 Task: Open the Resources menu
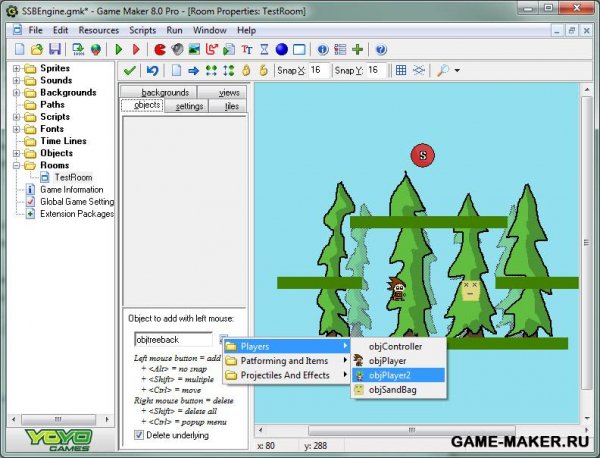(x=99, y=30)
